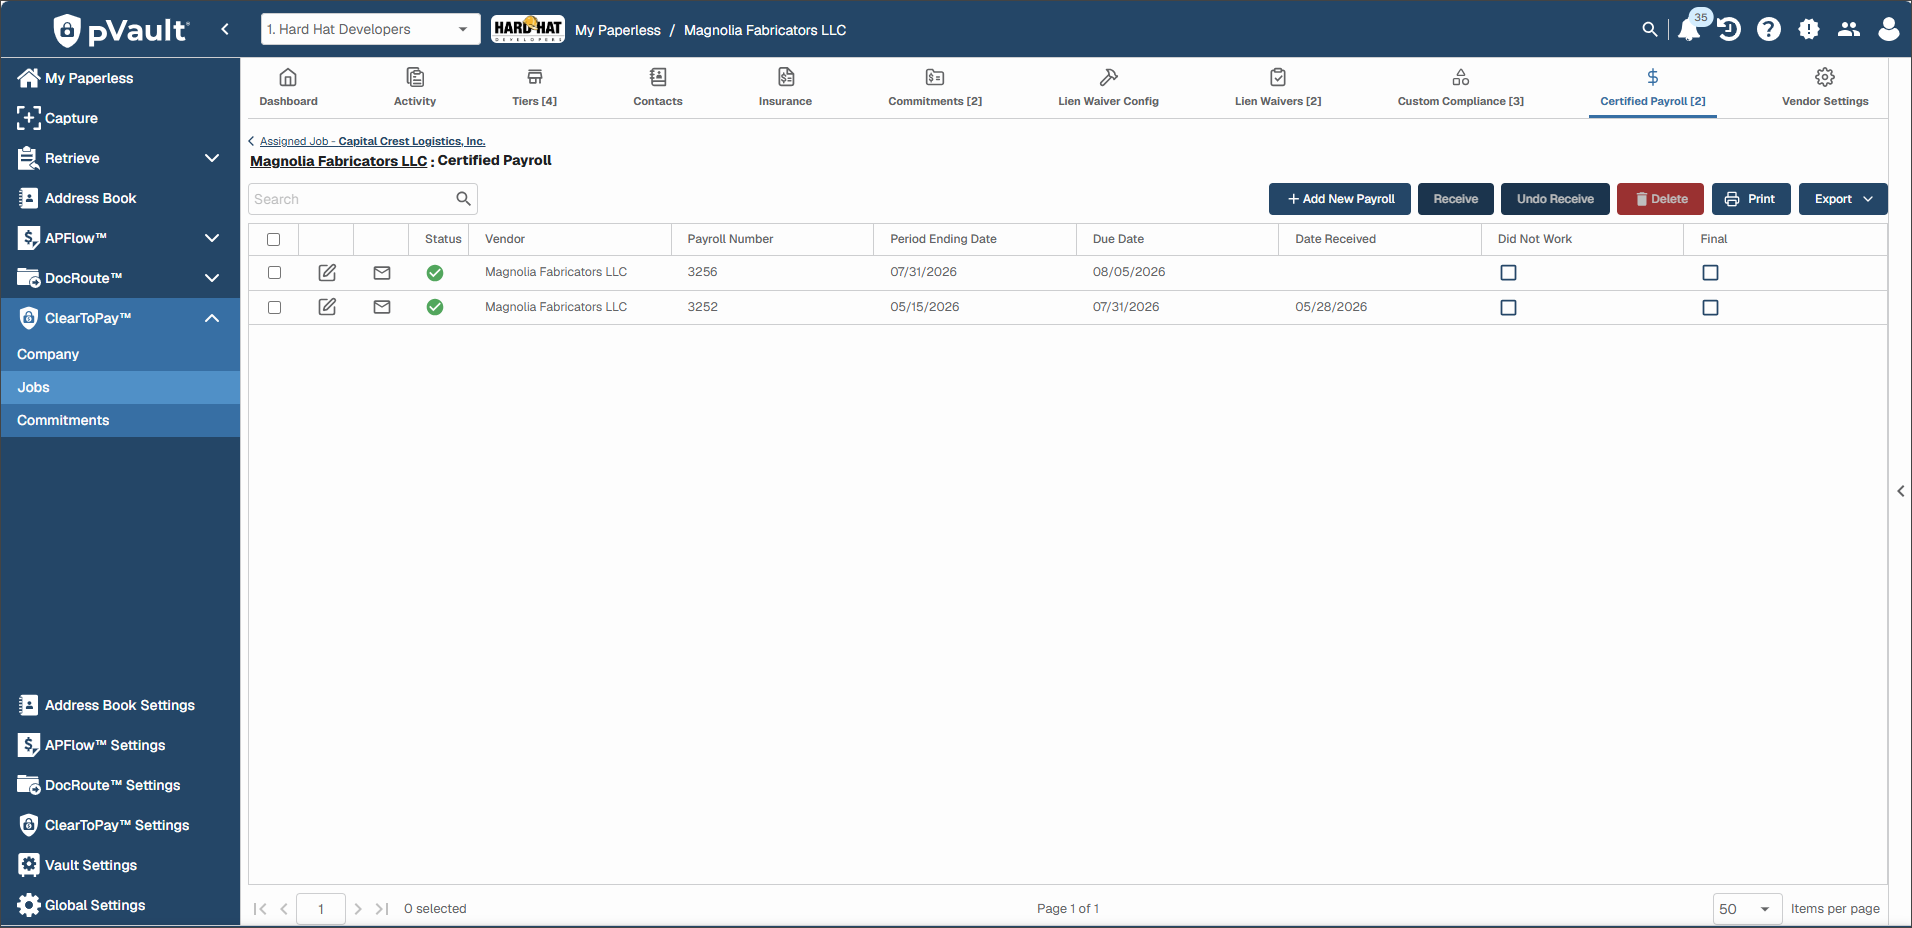Switch to Lien Waivers [2] tab

[x=1278, y=87]
